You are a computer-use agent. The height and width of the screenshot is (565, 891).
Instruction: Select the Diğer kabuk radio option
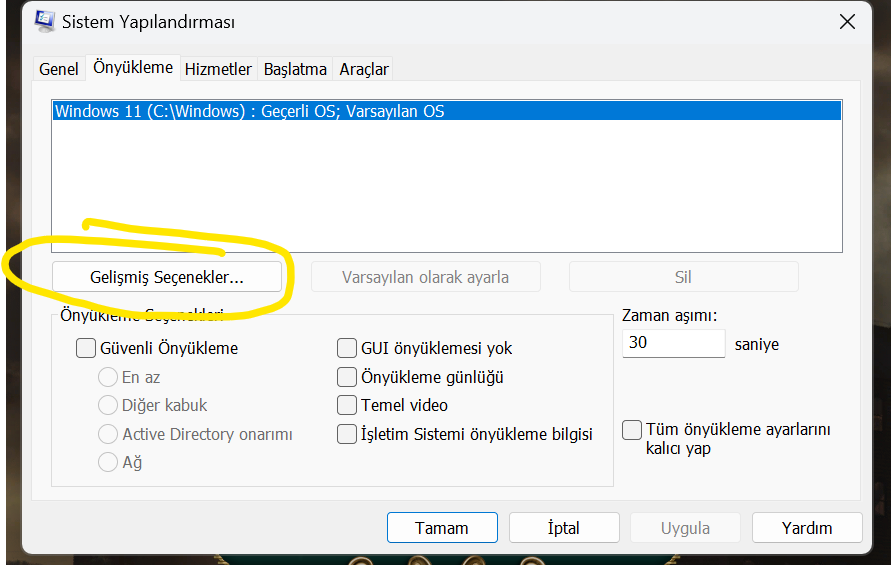108,405
